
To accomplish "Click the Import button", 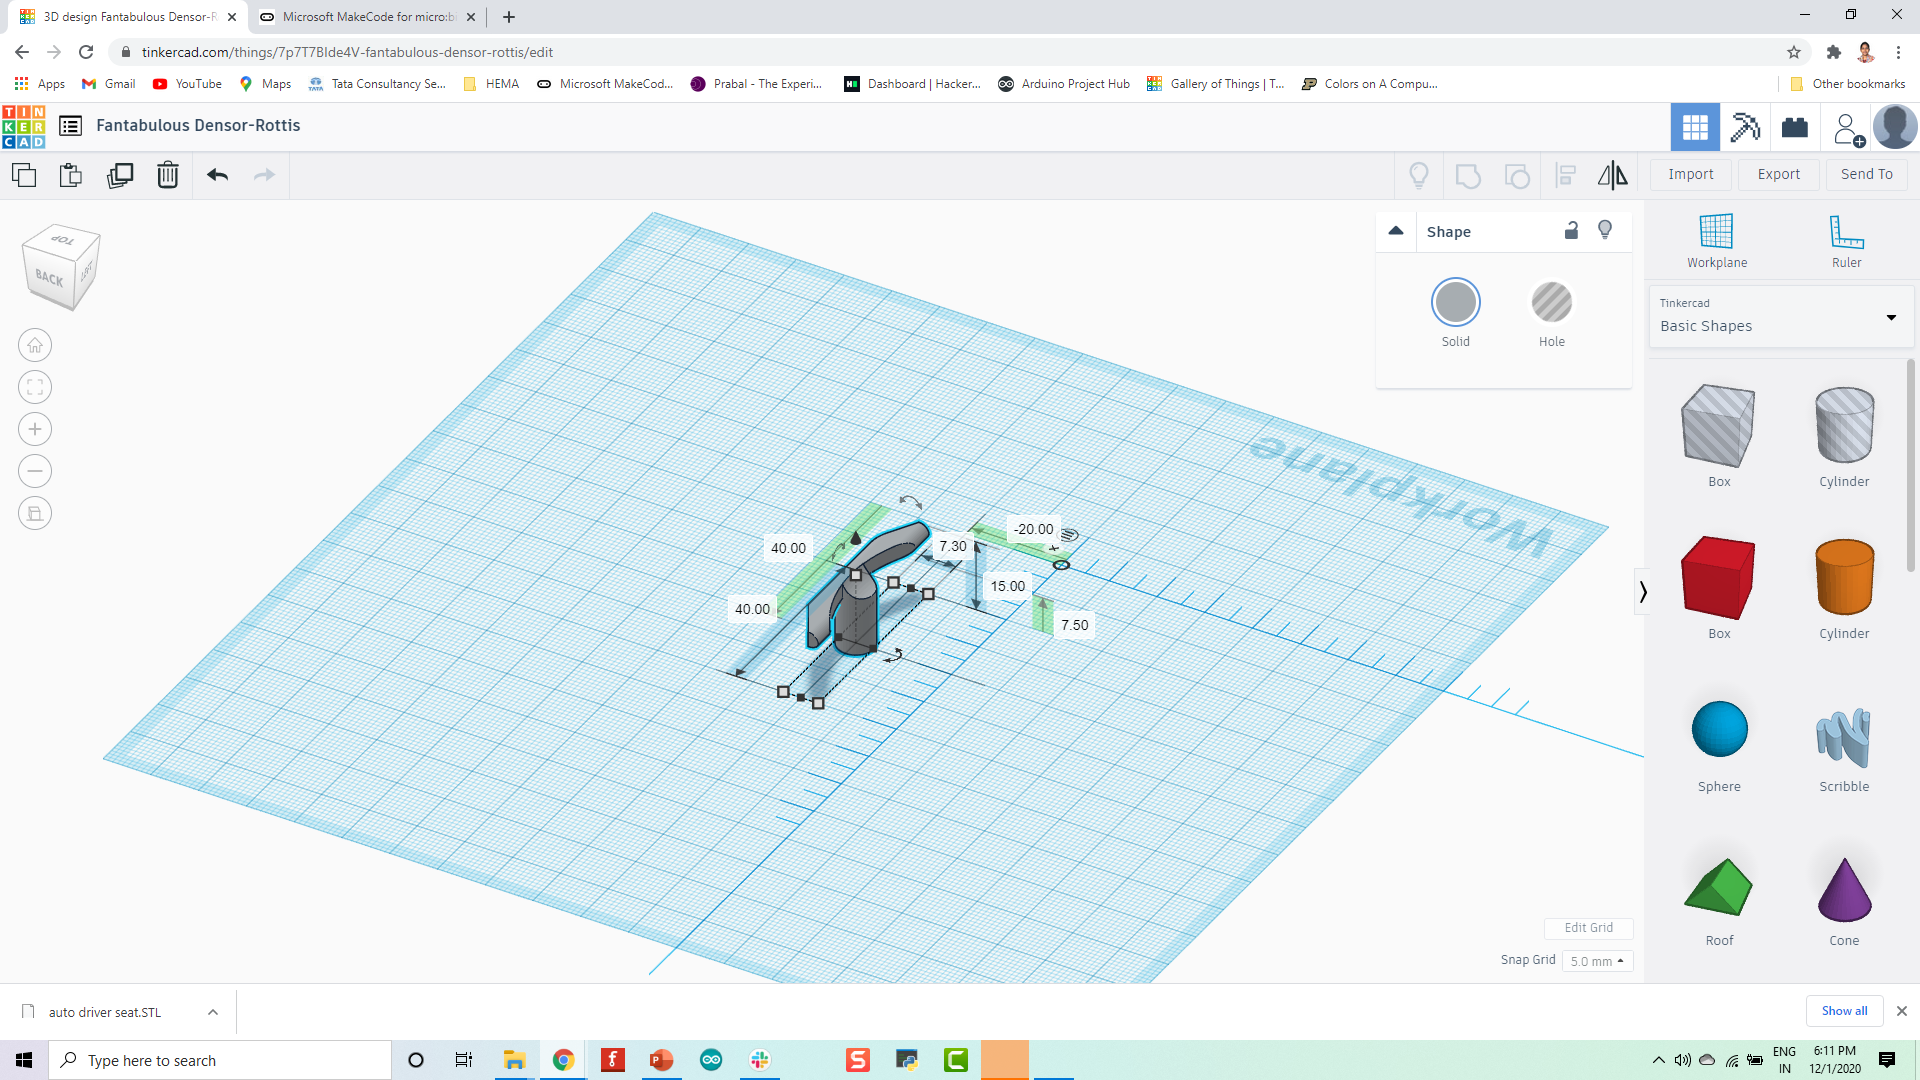I will click(1690, 174).
